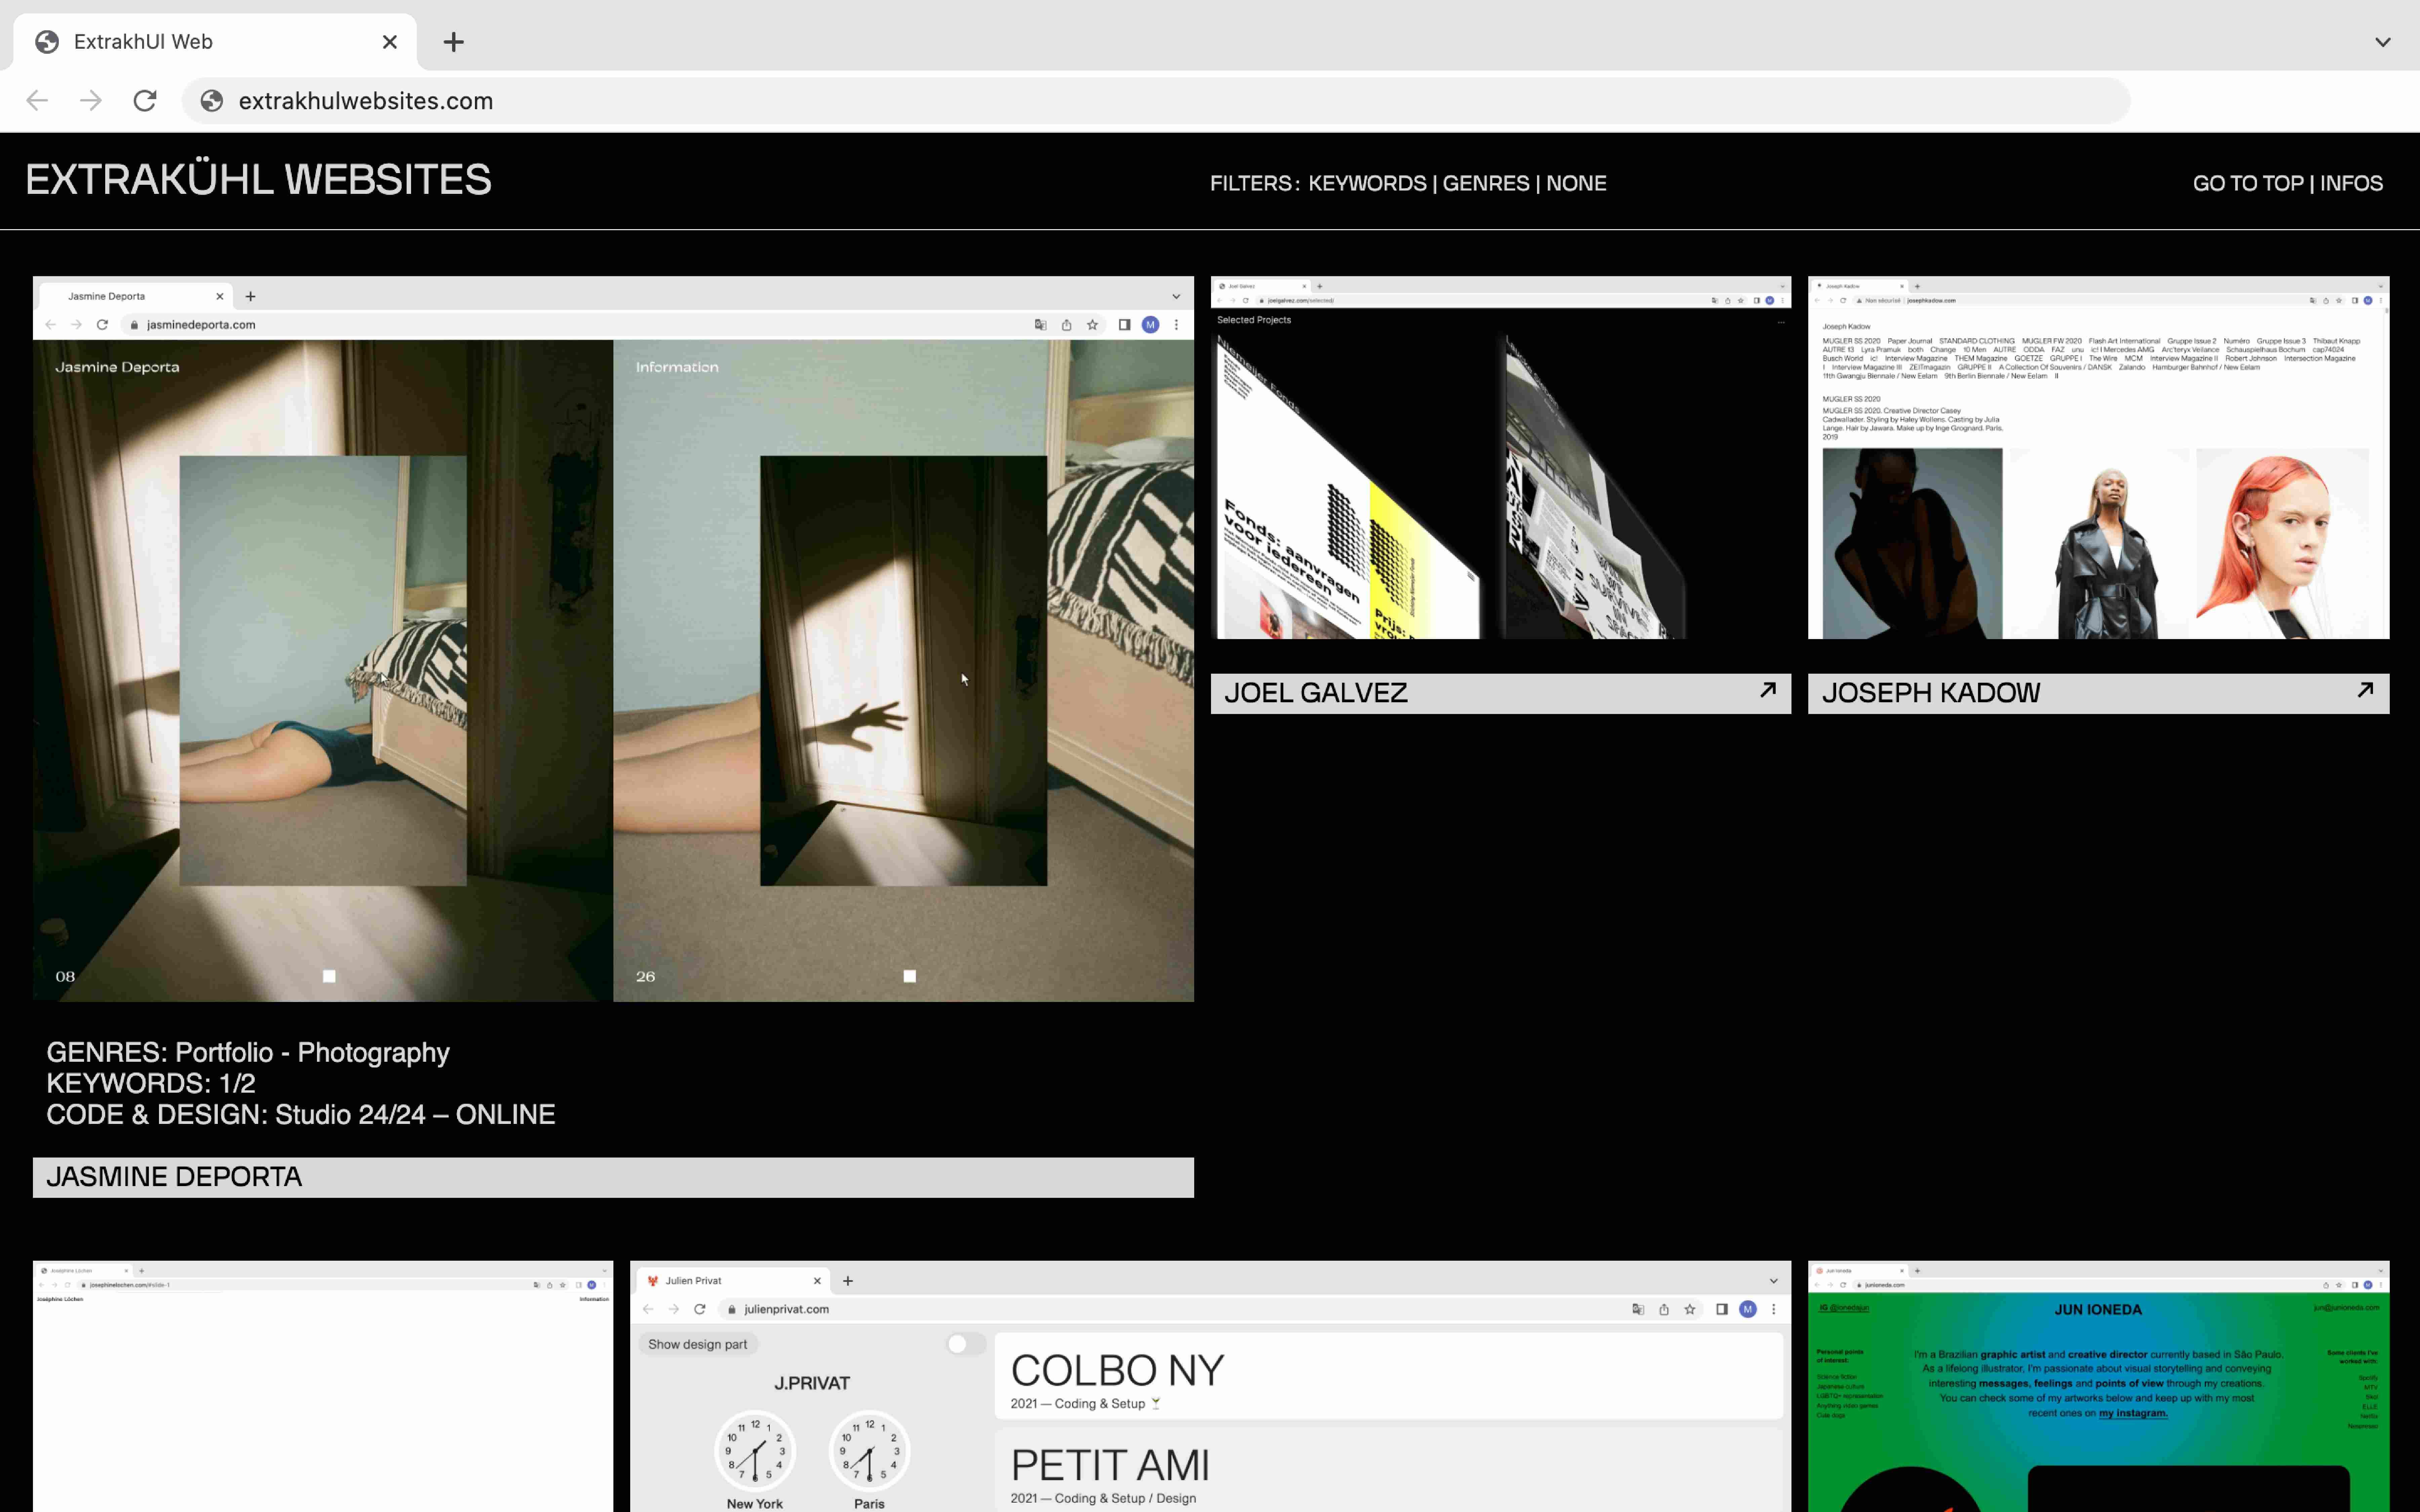Click the star bookmark icon in Julien Privat preview
Screen dimensions: 2420x1512
pos(1690,1309)
